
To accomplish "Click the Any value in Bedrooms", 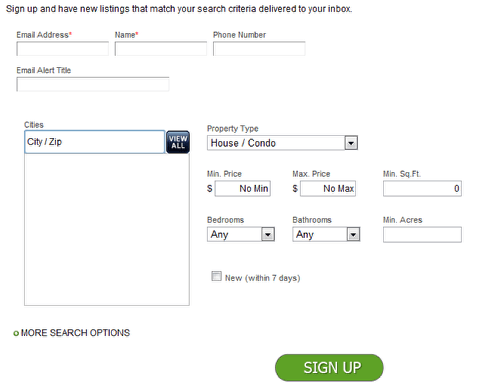I will pyautogui.click(x=219, y=235).
